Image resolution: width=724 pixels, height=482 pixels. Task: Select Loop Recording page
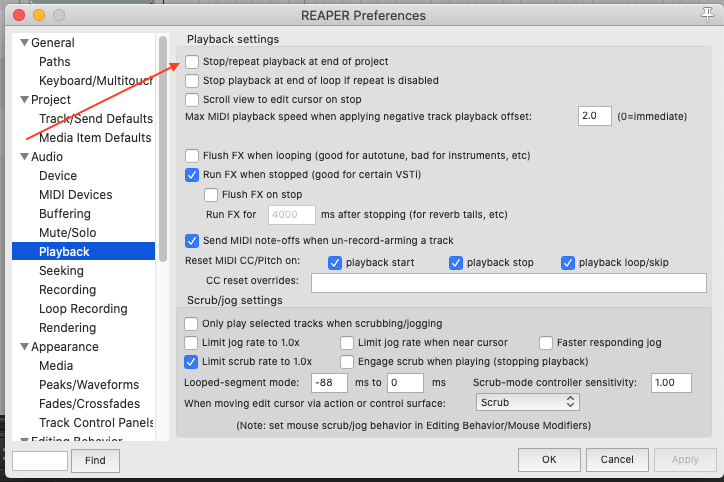(83, 308)
